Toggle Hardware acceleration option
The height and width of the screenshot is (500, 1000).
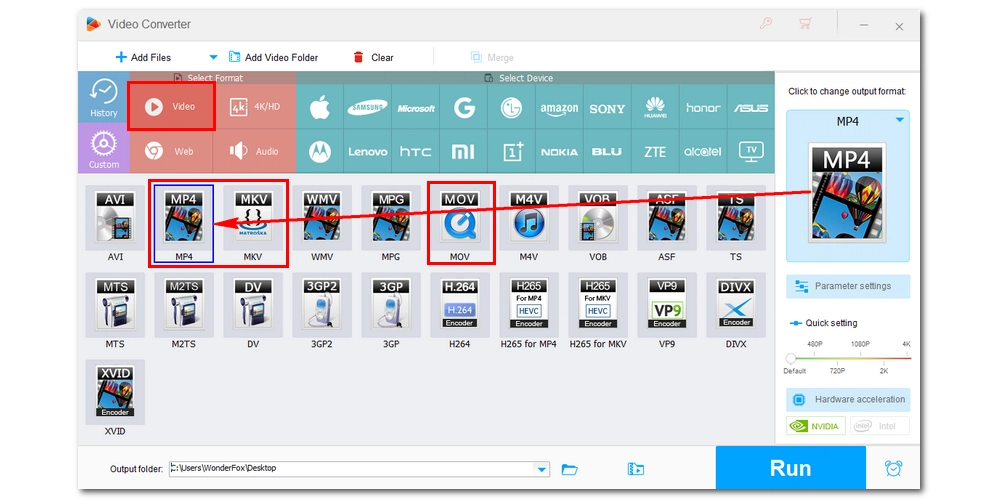(848, 399)
